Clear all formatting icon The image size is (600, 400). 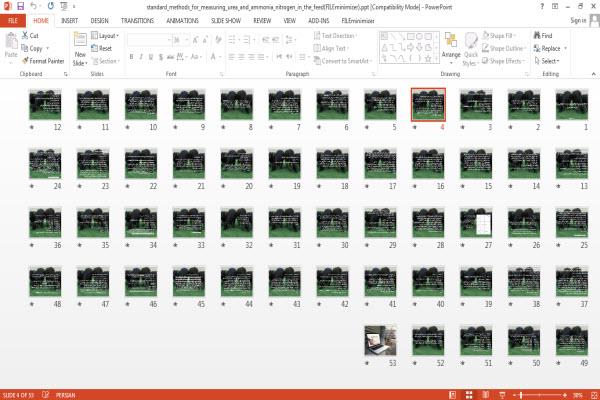[218, 40]
